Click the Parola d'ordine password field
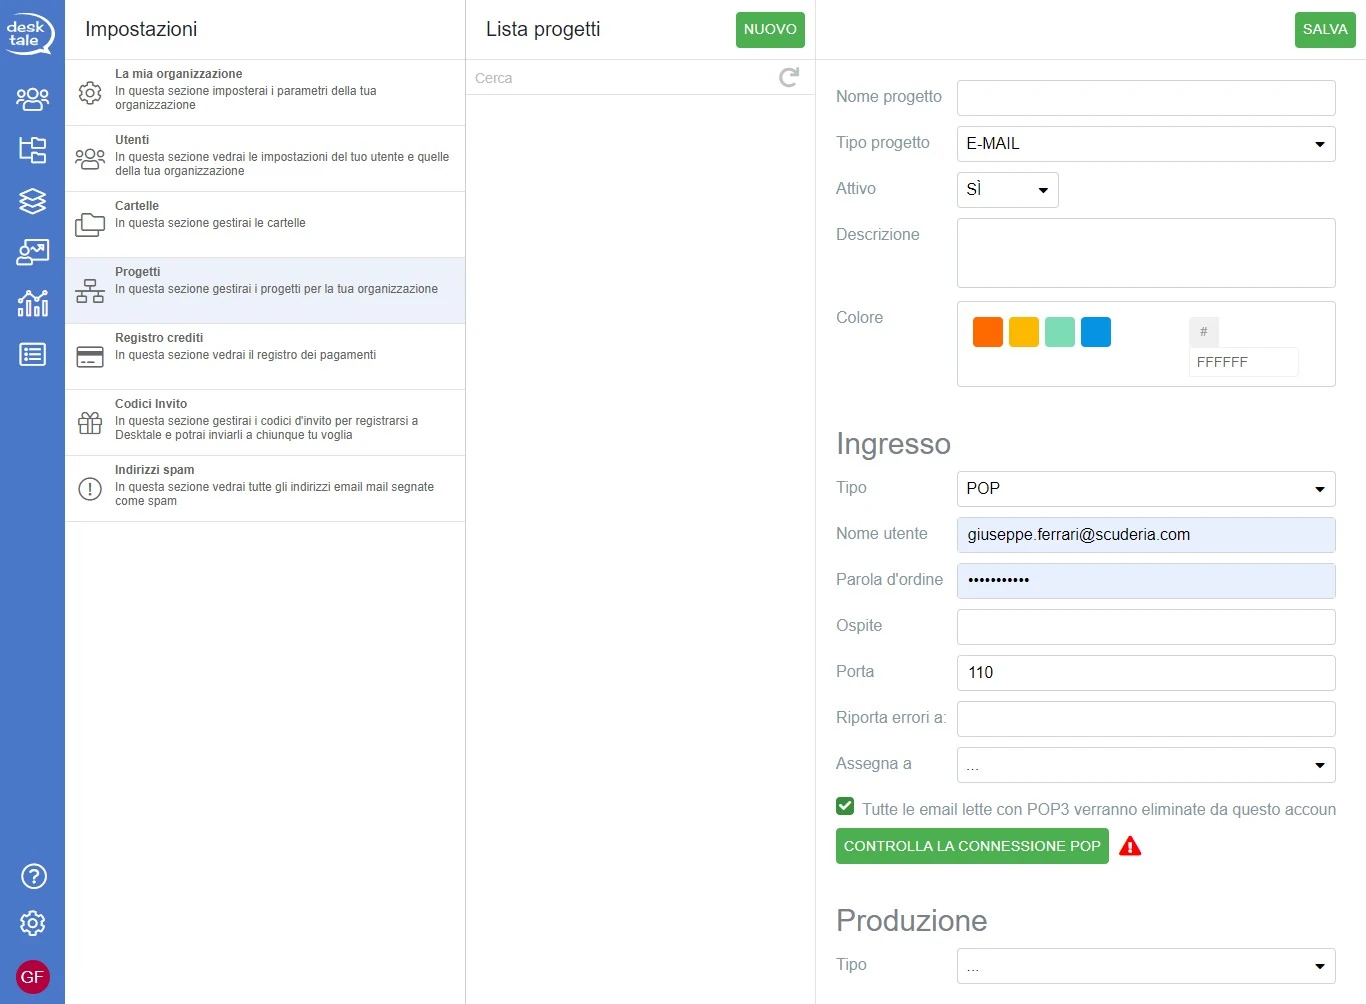Screen dimensions: 1366x1004 [1146, 581]
